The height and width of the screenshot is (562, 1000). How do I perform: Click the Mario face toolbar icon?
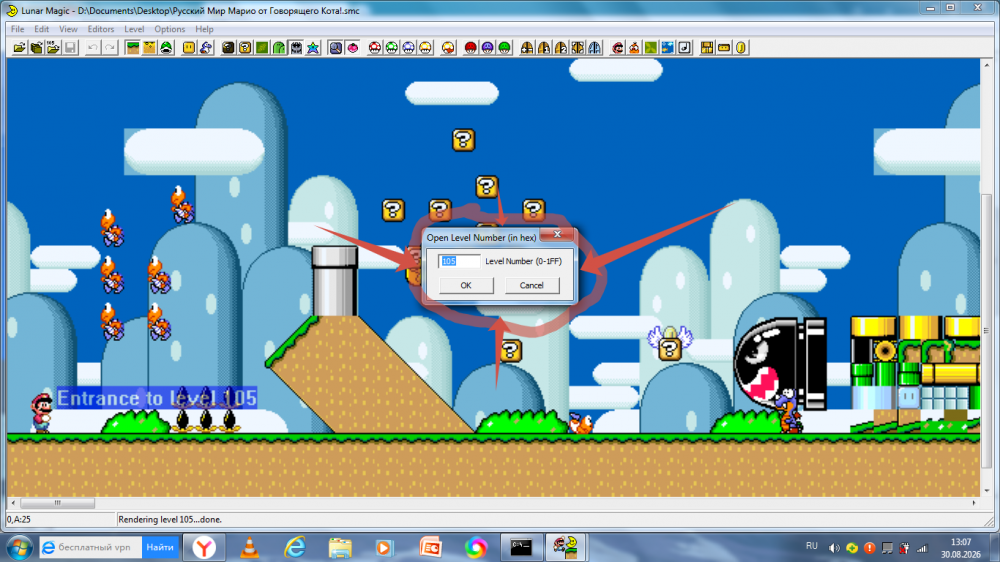click(x=617, y=48)
